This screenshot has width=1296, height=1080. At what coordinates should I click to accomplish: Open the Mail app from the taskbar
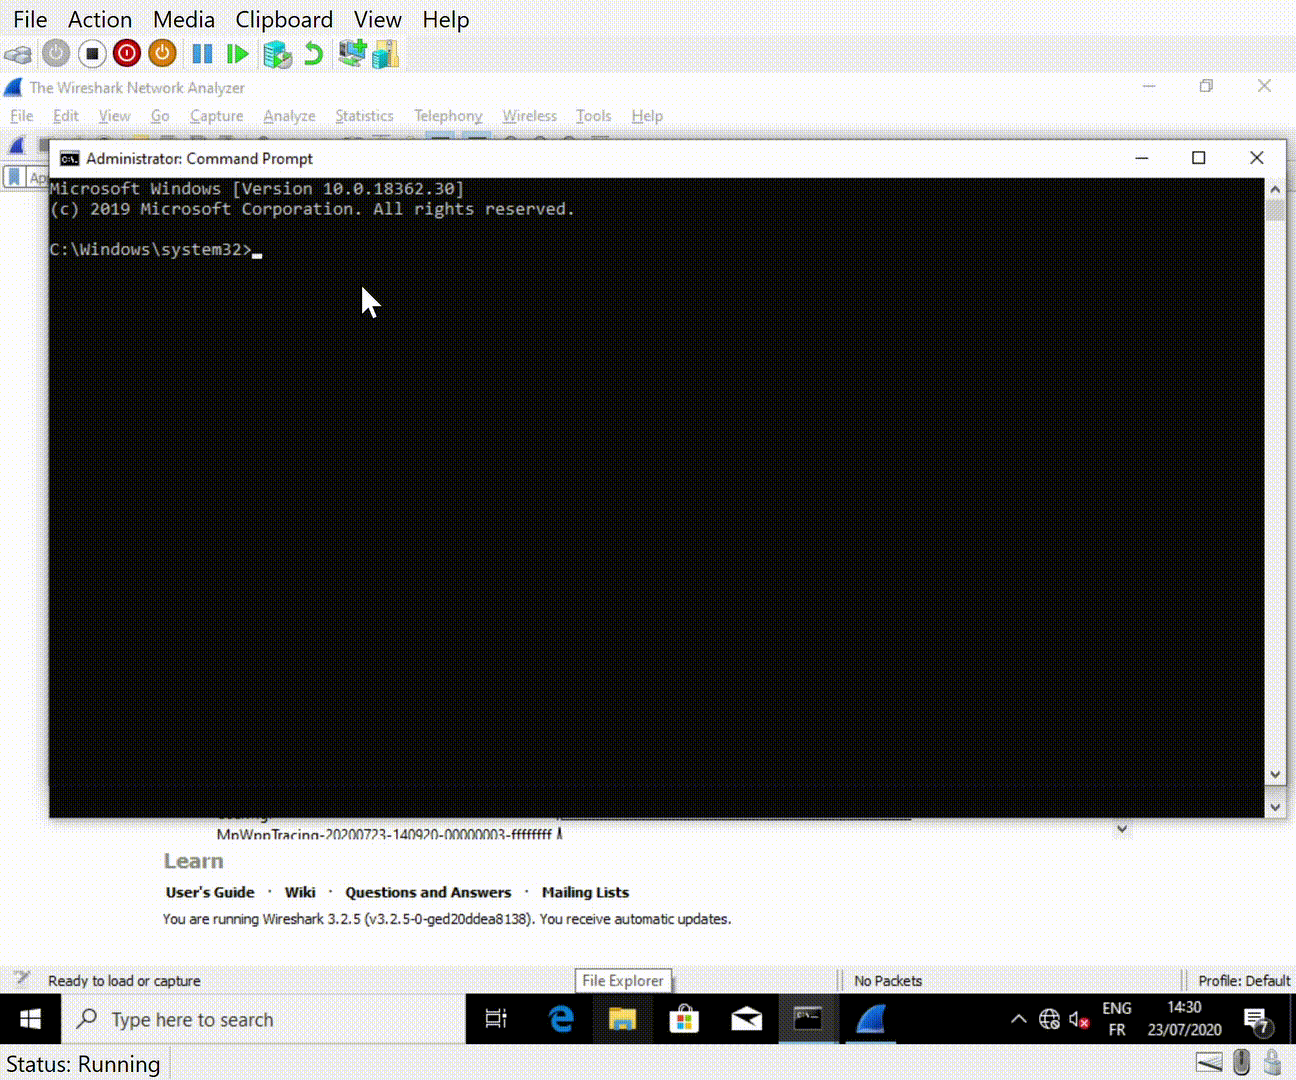coord(746,1019)
